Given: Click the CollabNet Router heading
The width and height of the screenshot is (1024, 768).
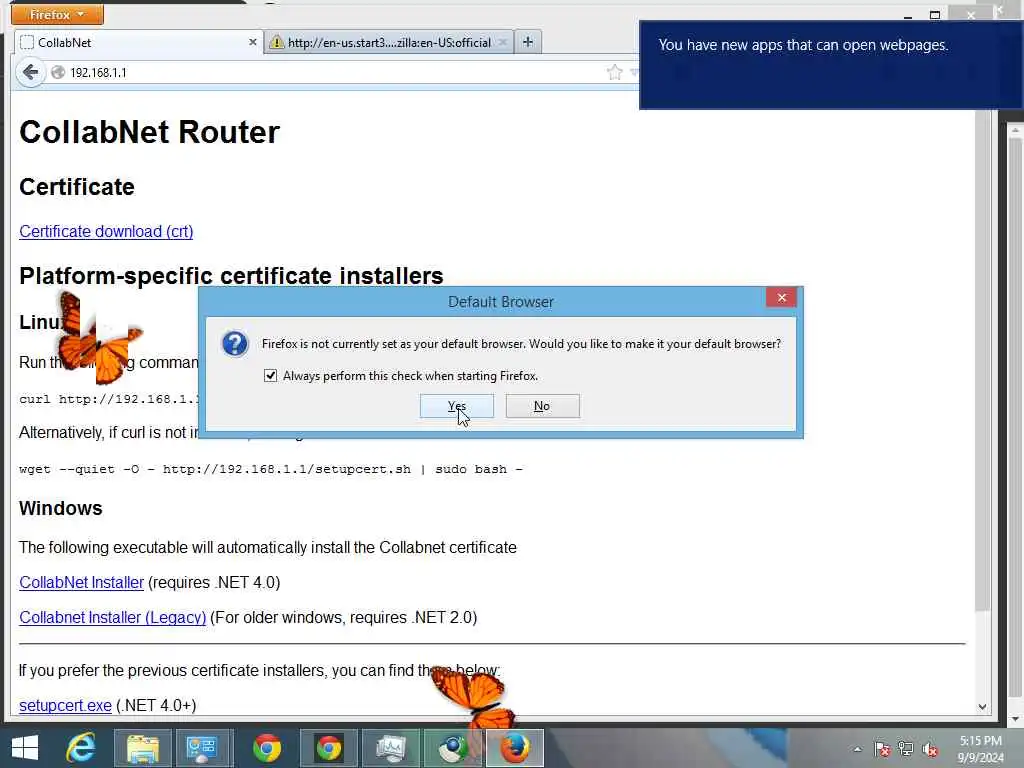Looking at the screenshot, I should [150, 133].
